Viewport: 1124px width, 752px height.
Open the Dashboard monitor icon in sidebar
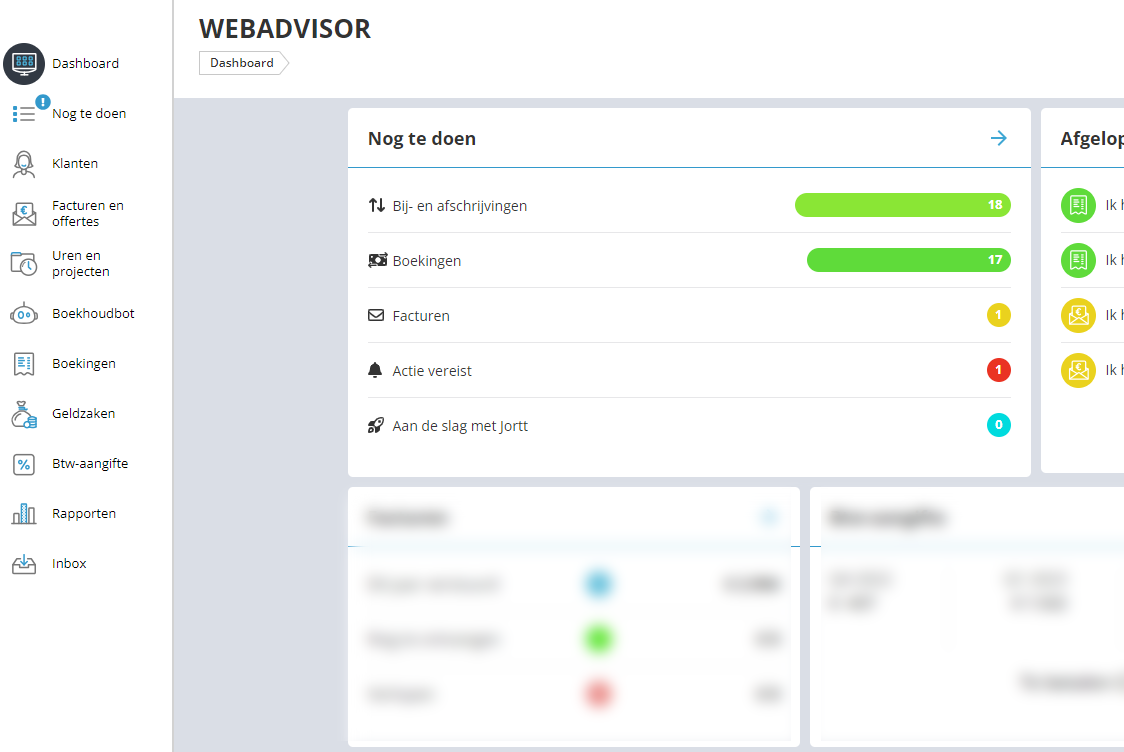click(x=24, y=64)
